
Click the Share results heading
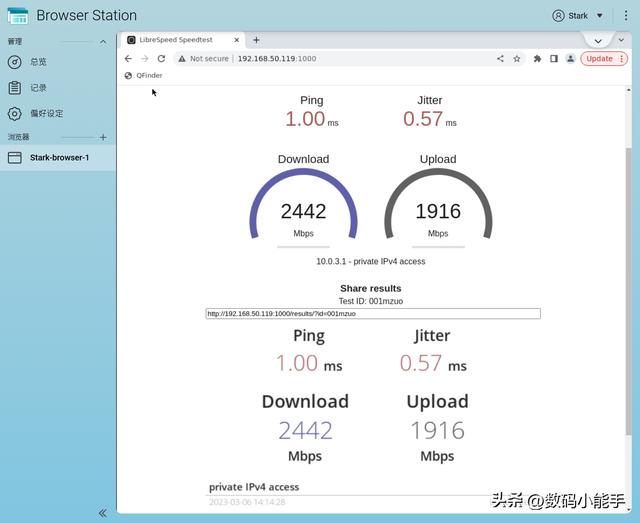coord(371,288)
